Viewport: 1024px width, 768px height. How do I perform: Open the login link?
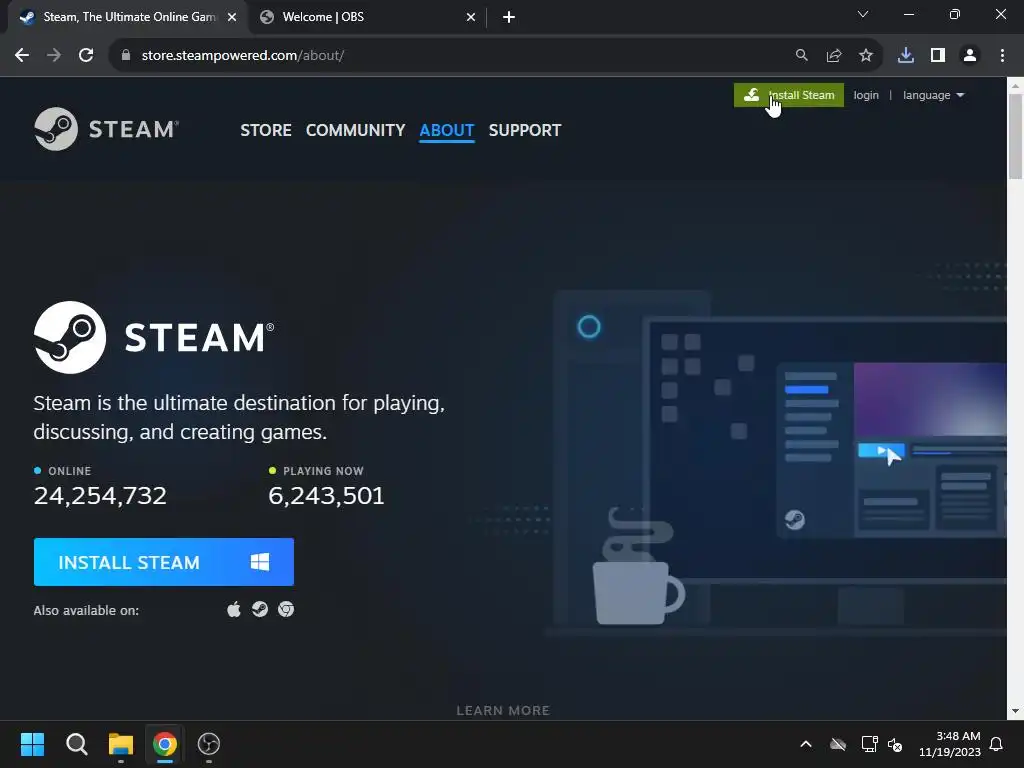[x=865, y=95]
